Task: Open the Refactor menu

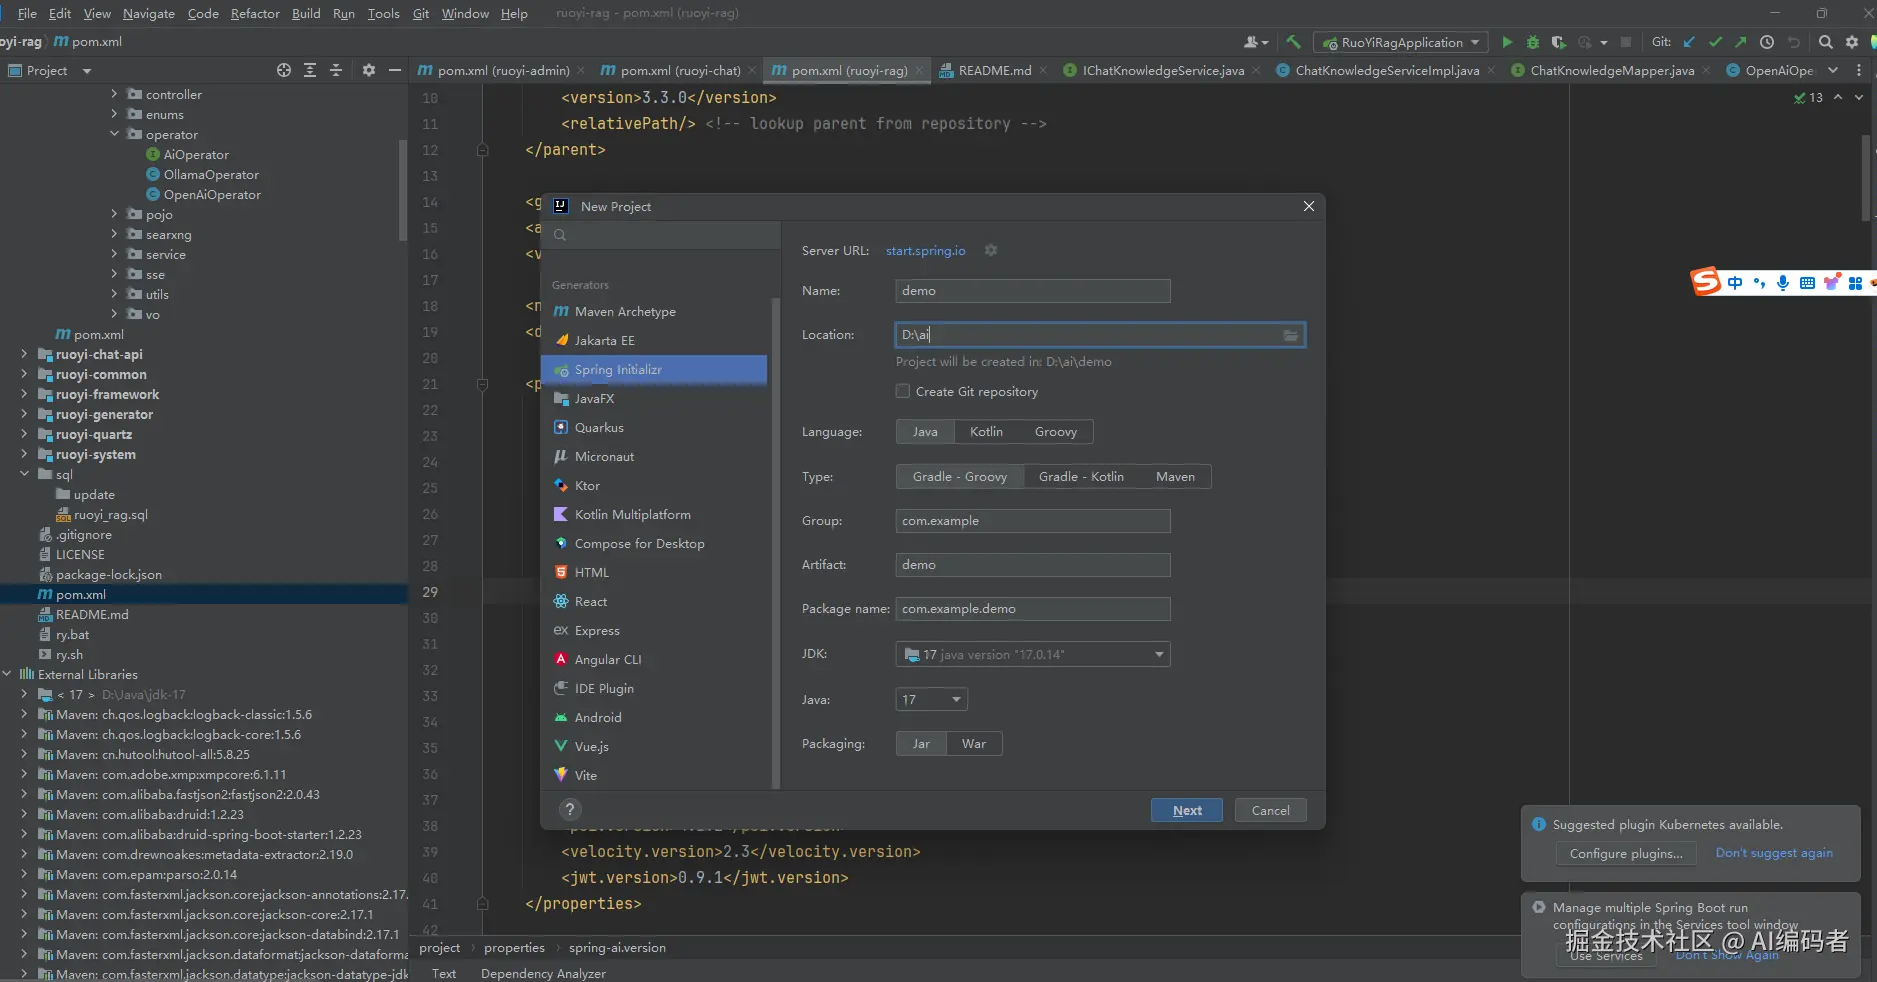Action: pos(255,13)
